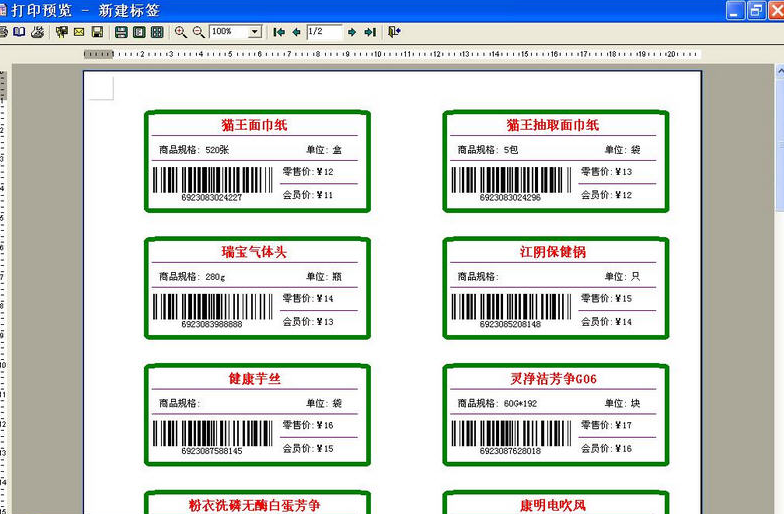Viewport: 784px width, 514px height.
Task: Click 单位: 只 on 江阴保健锅 label
Action: click(622, 276)
